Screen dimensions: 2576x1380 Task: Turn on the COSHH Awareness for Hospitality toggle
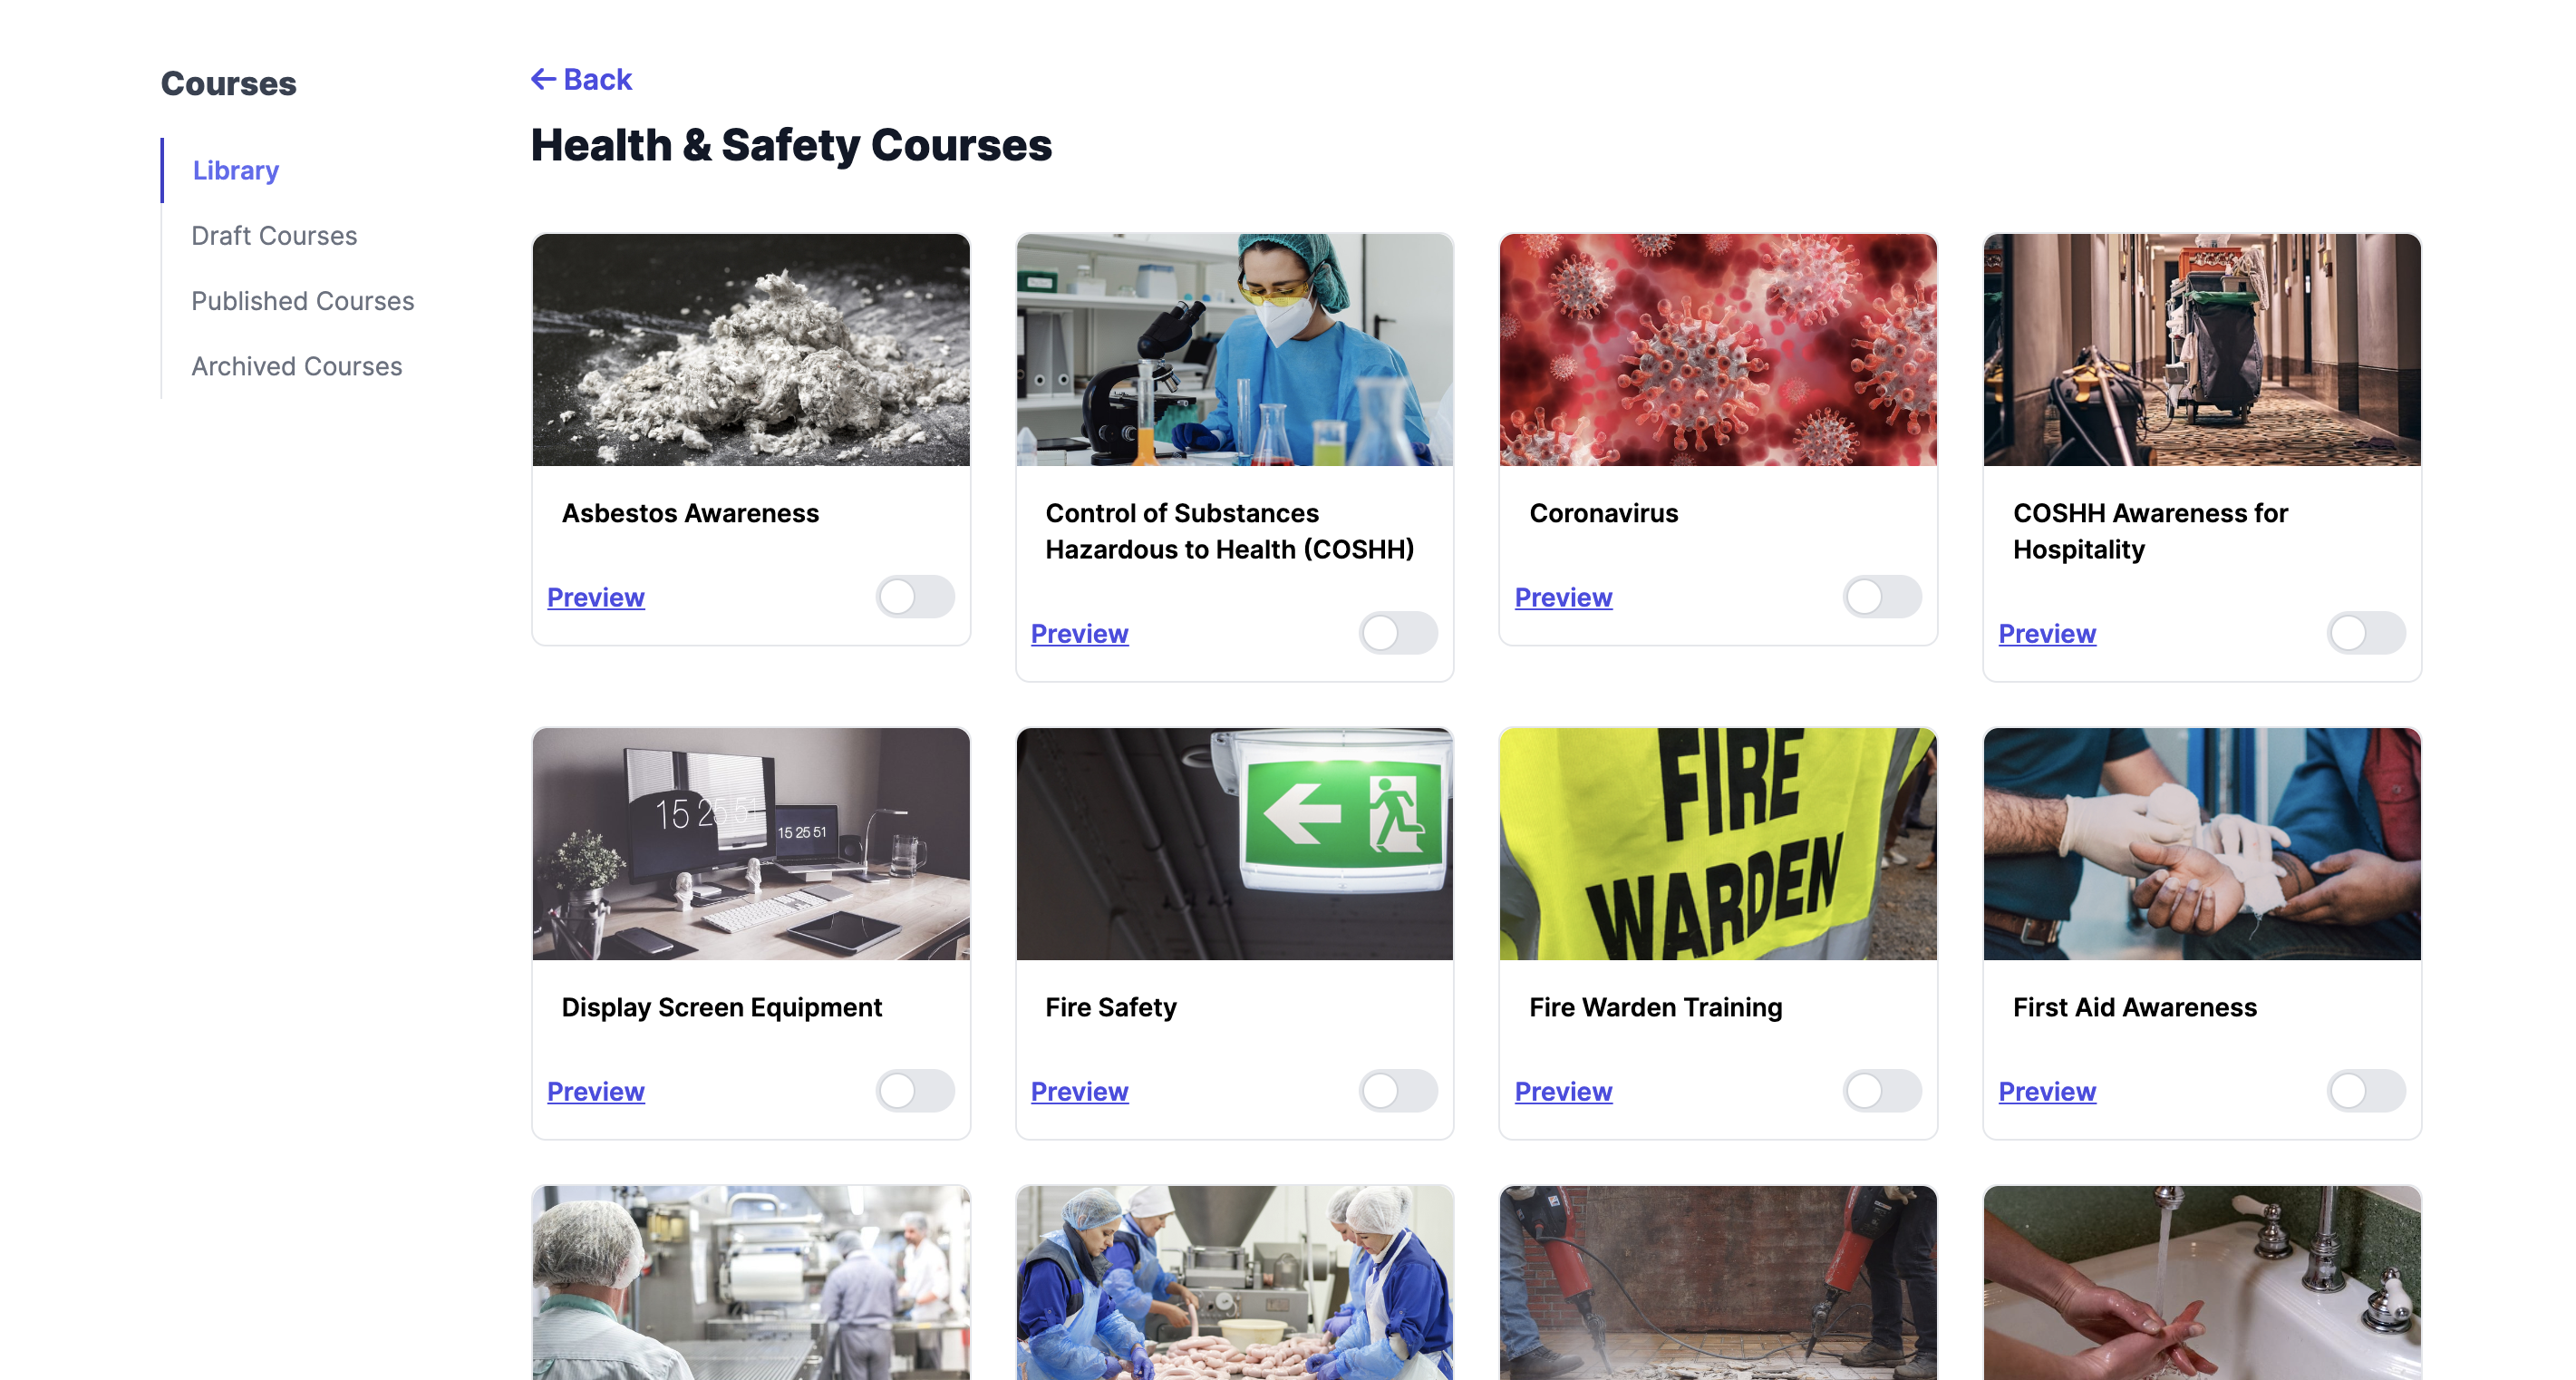tap(2366, 633)
